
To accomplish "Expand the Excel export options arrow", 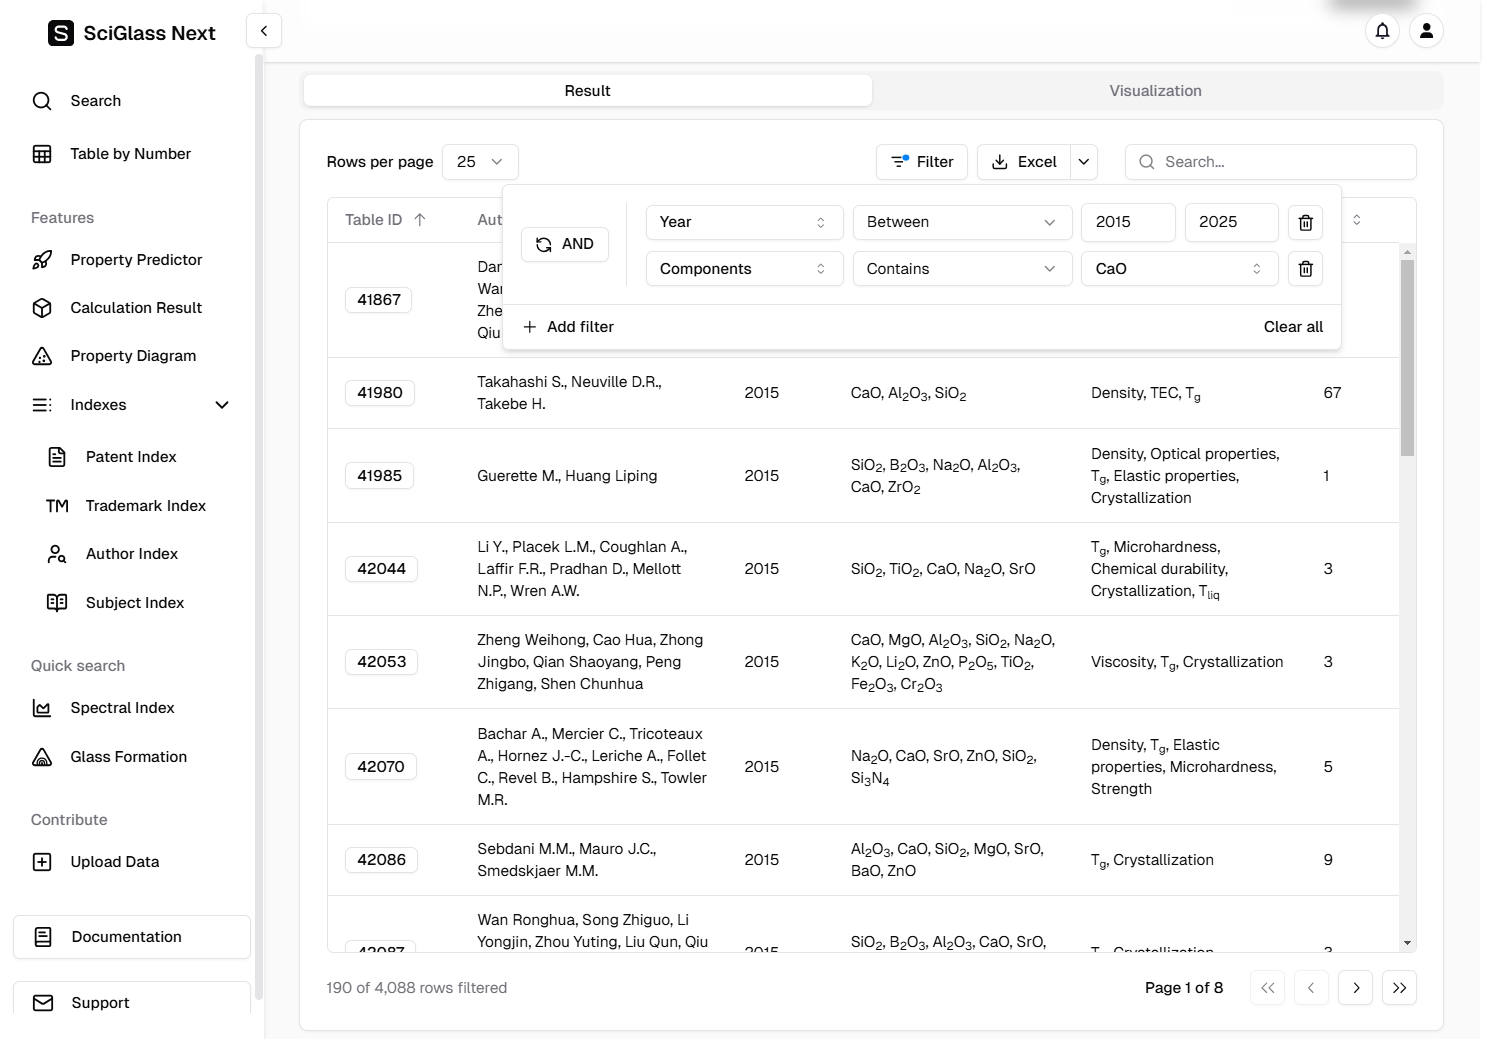I will pos(1084,162).
